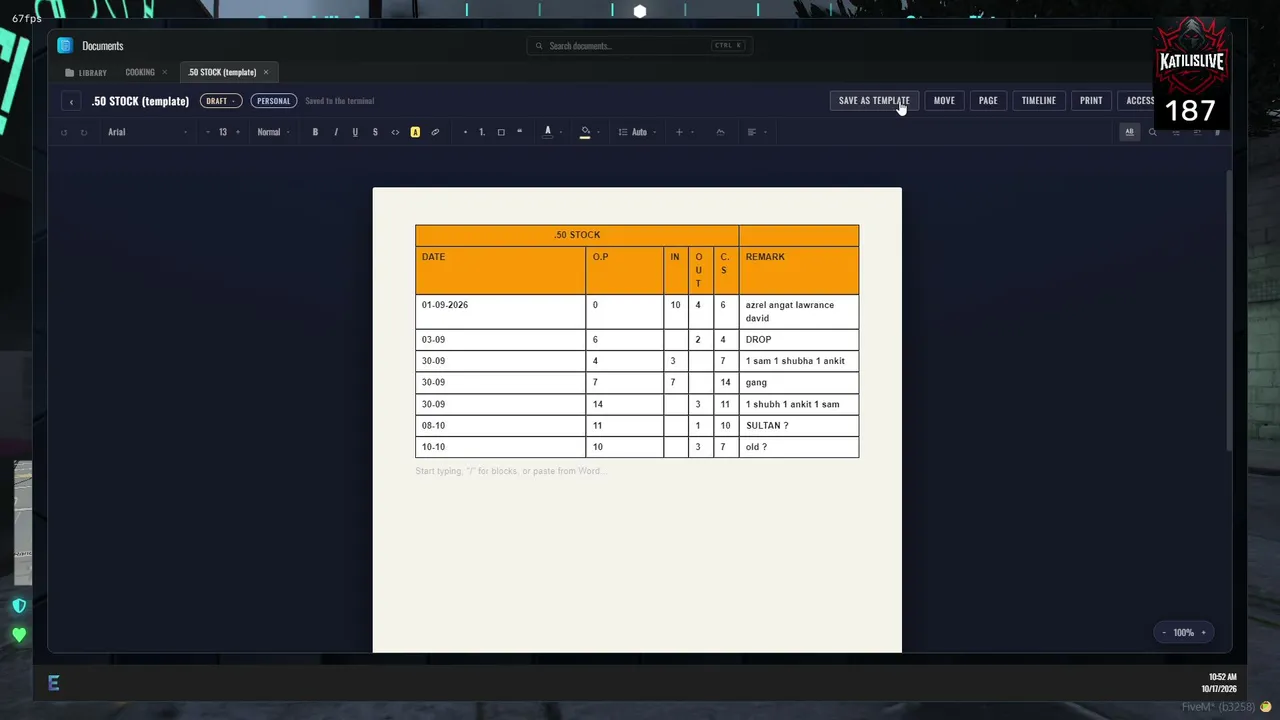1280x720 pixels.
Task: Zoom in with the plus control
Action: [x=1203, y=632]
